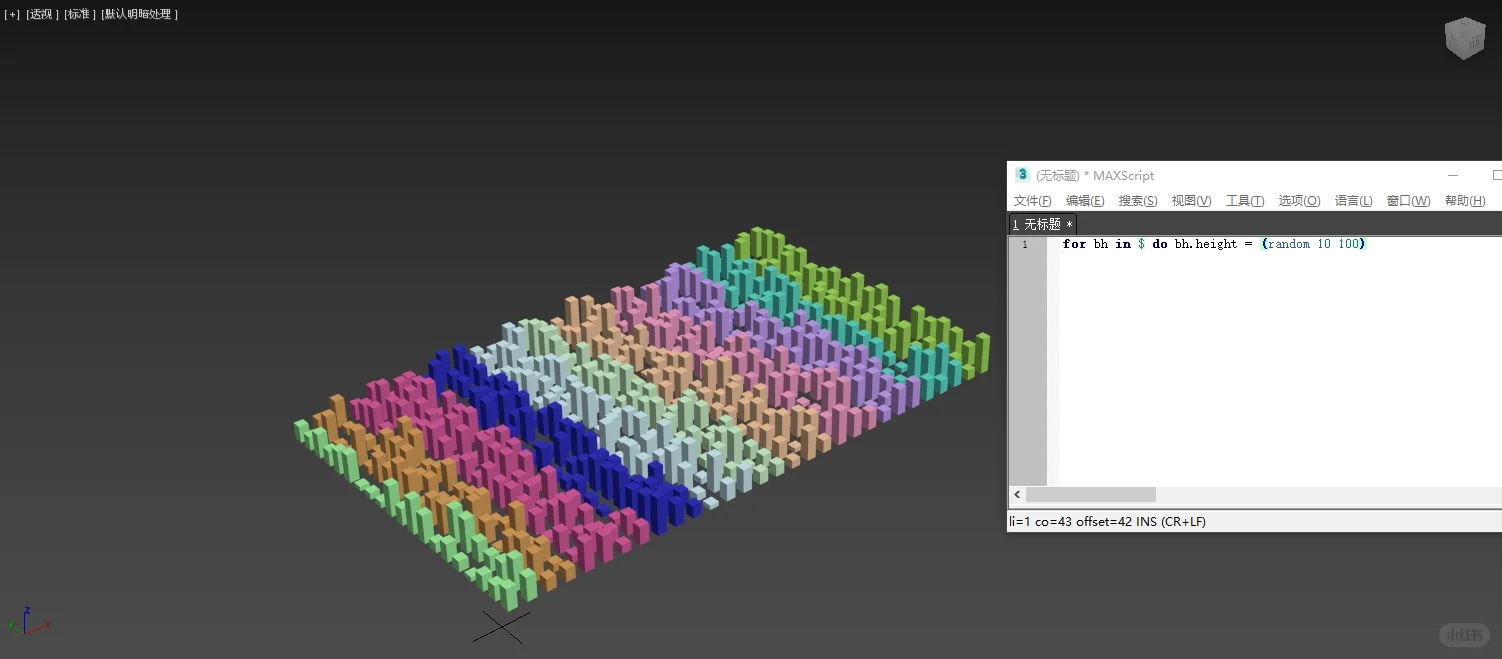Image resolution: width=1502 pixels, height=659 pixels.
Task: Click the viewport safe-frame cross marker below the scene
Action: point(501,626)
